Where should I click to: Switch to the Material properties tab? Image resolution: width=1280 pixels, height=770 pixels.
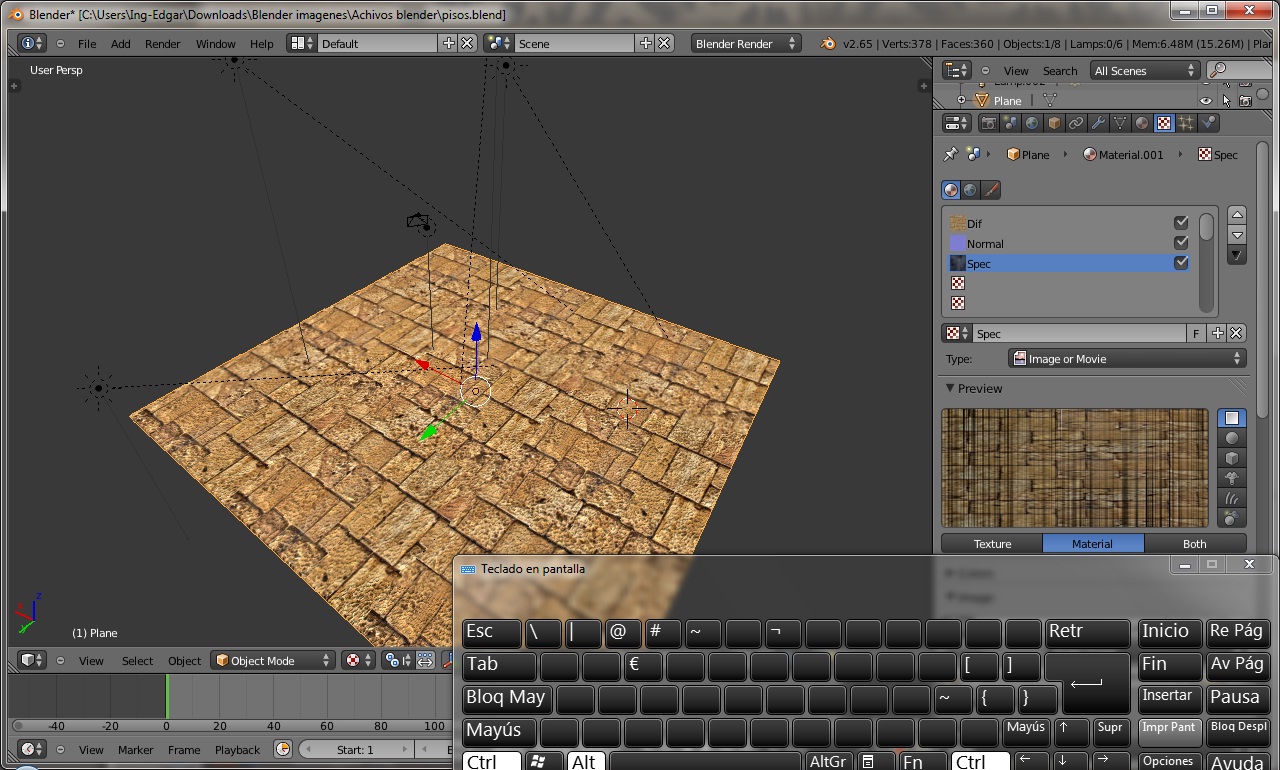(x=1142, y=123)
